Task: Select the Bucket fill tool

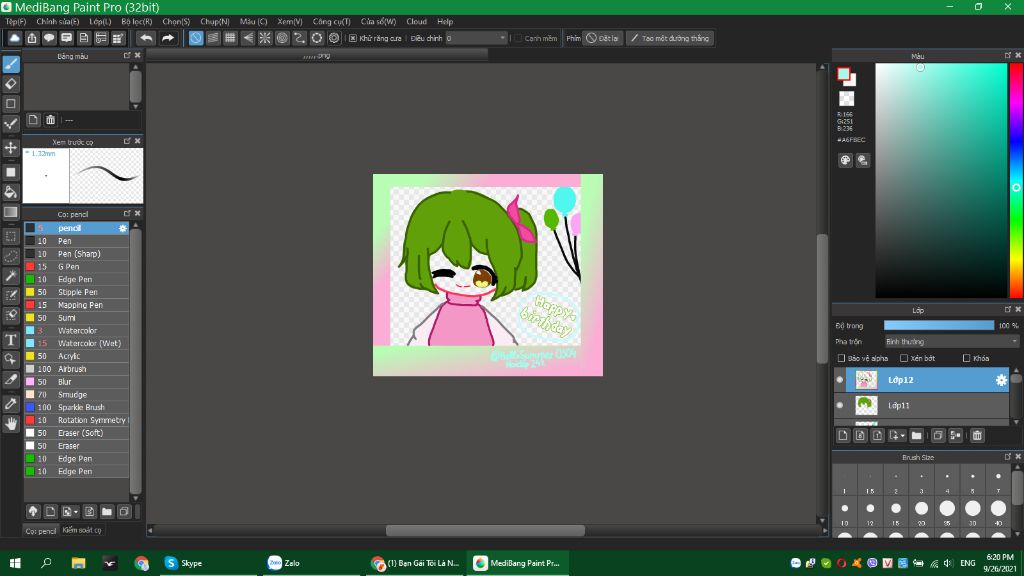Action: tap(11, 191)
